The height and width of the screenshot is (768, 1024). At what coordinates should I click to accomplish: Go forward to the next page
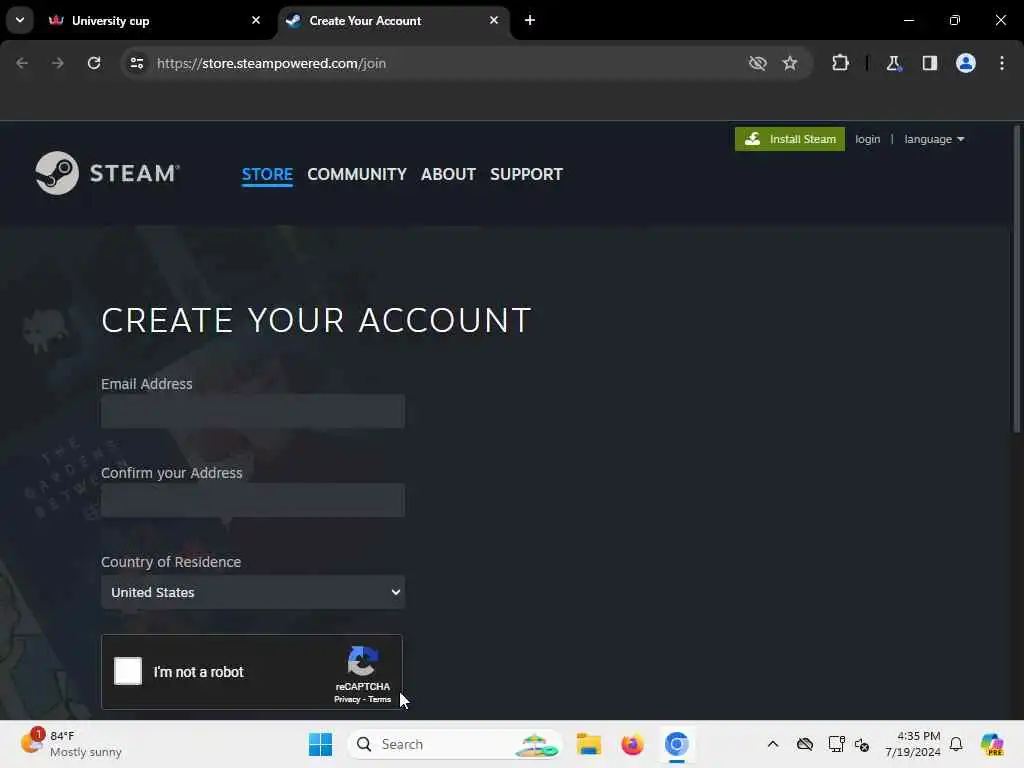(58, 63)
